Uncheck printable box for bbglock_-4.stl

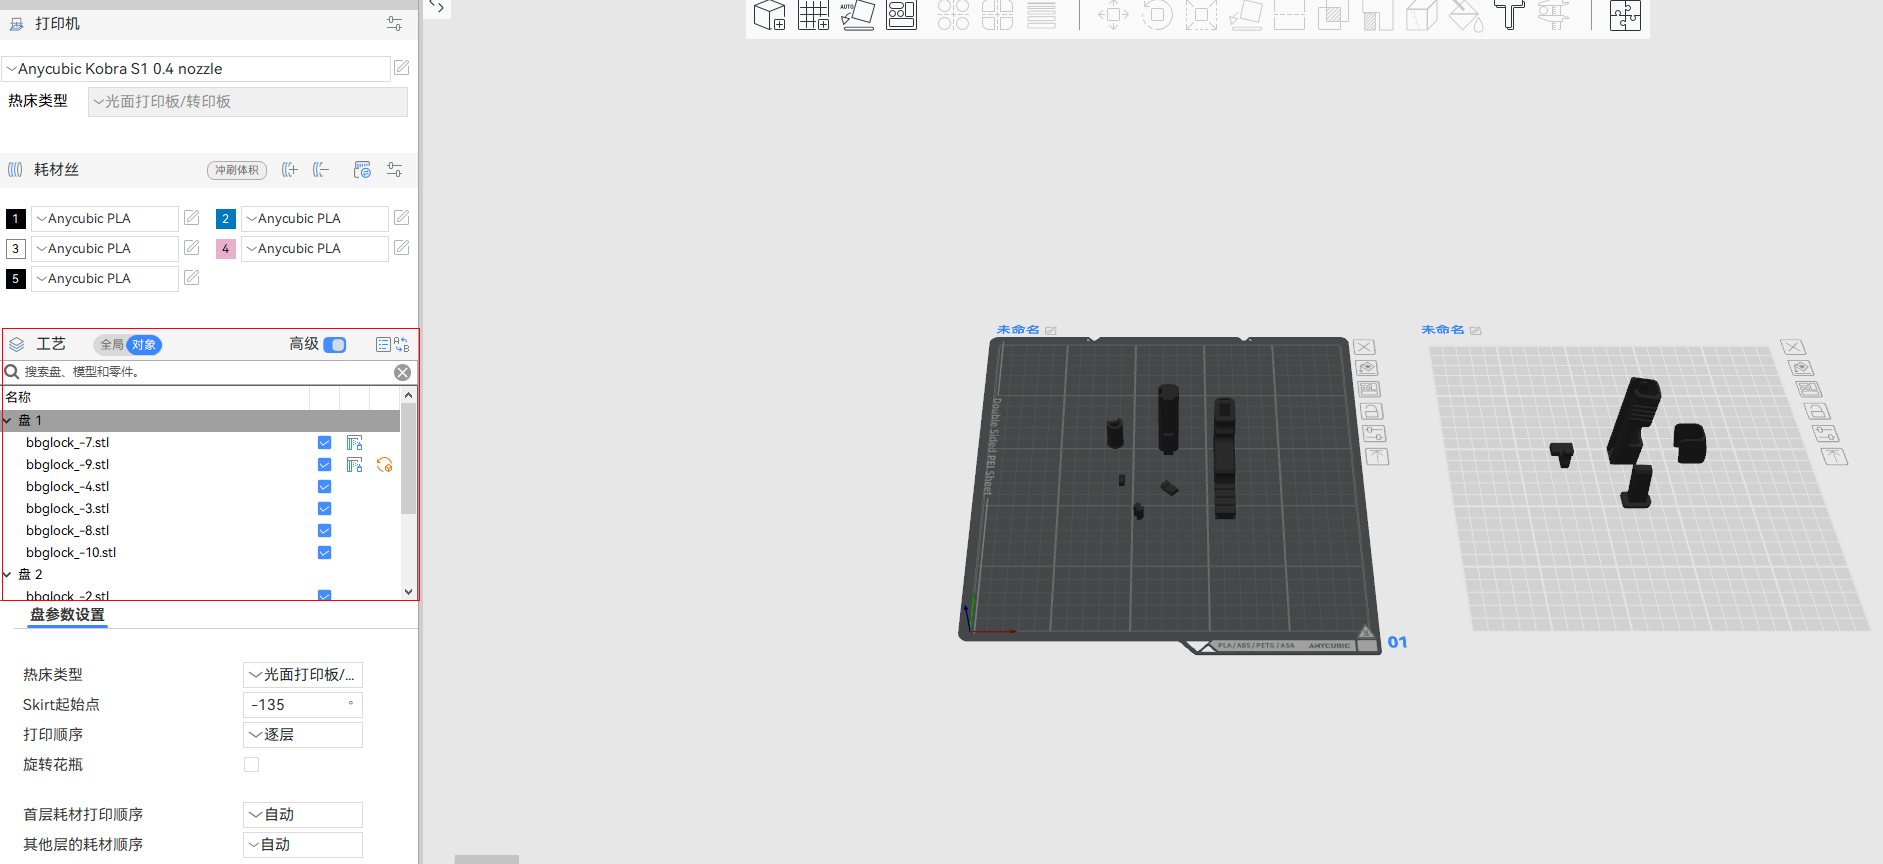pos(324,487)
